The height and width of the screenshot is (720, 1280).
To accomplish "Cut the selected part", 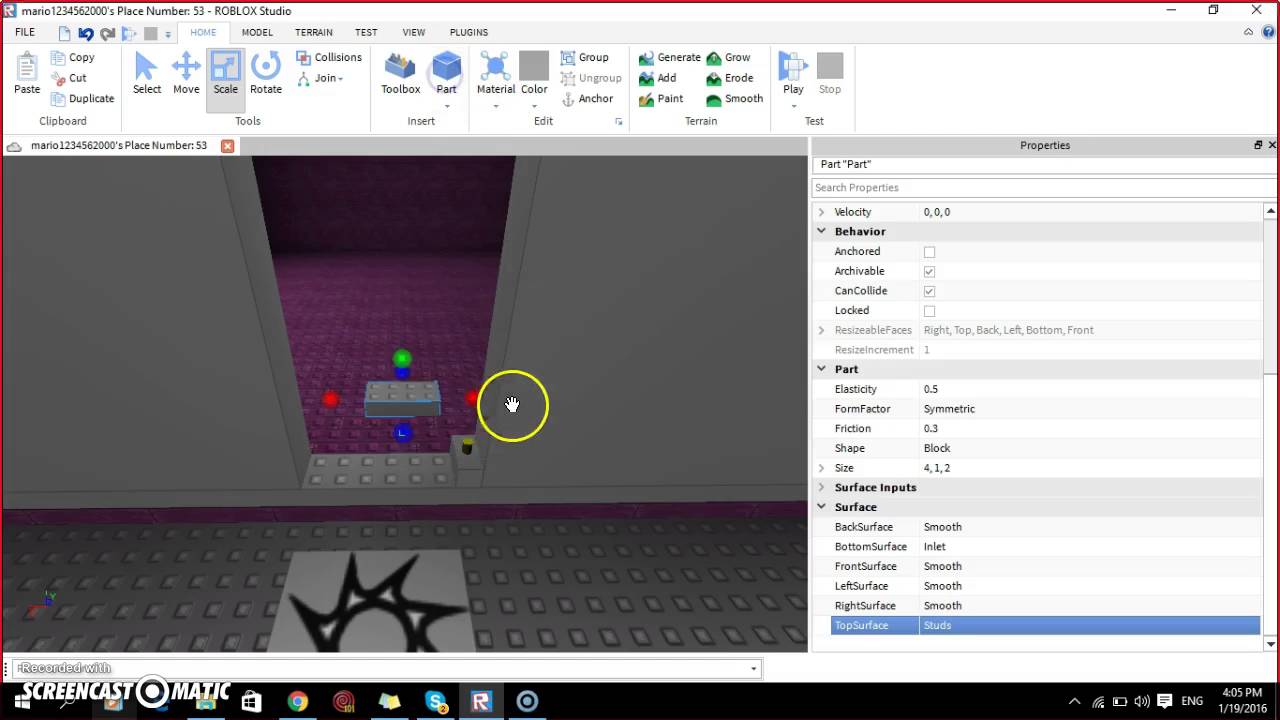I will coord(68,78).
